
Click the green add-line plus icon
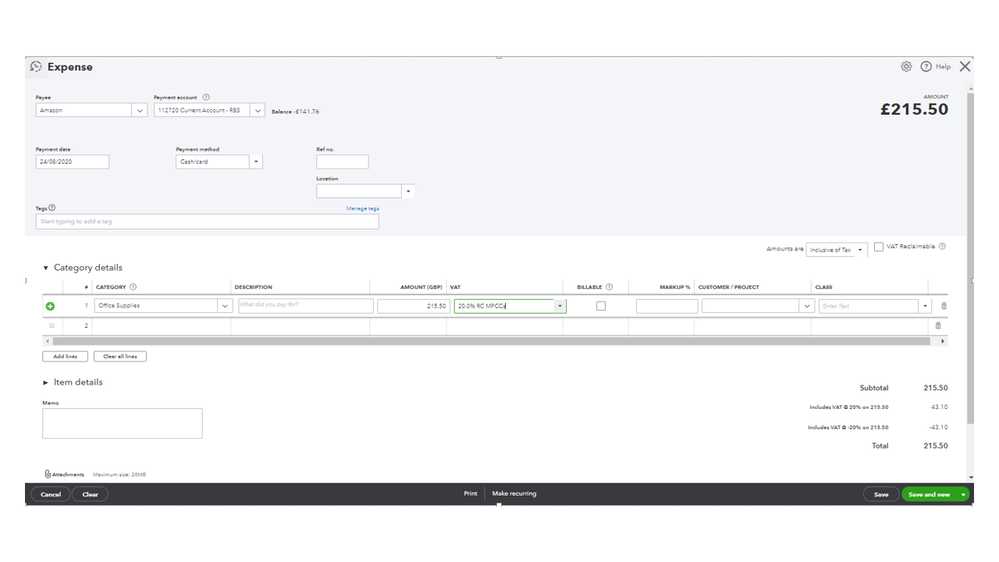tap(50, 306)
